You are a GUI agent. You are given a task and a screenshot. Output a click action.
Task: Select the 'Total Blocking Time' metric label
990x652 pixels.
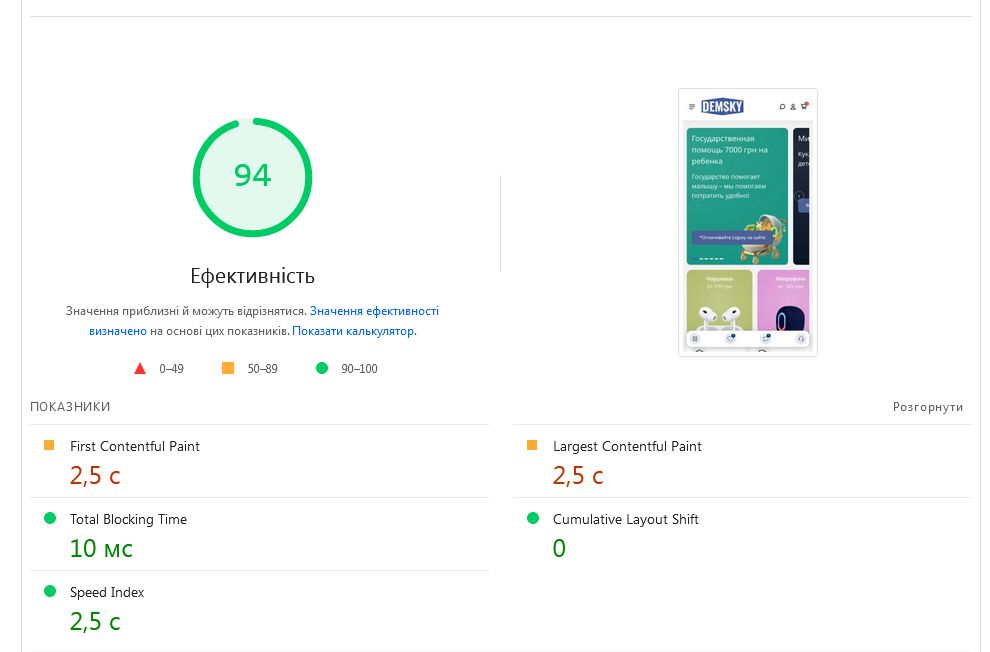(x=128, y=519)
